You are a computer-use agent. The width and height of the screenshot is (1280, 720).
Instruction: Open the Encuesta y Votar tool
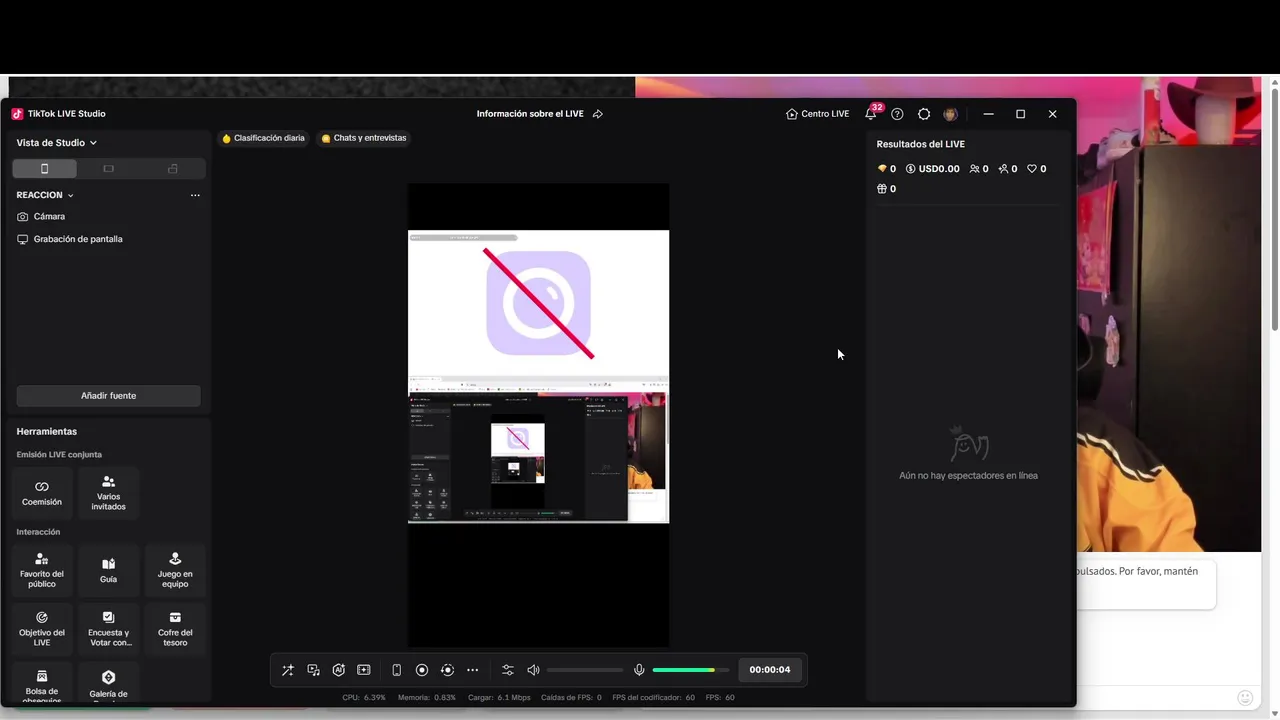pyautogui.click(x=108, y=629)
